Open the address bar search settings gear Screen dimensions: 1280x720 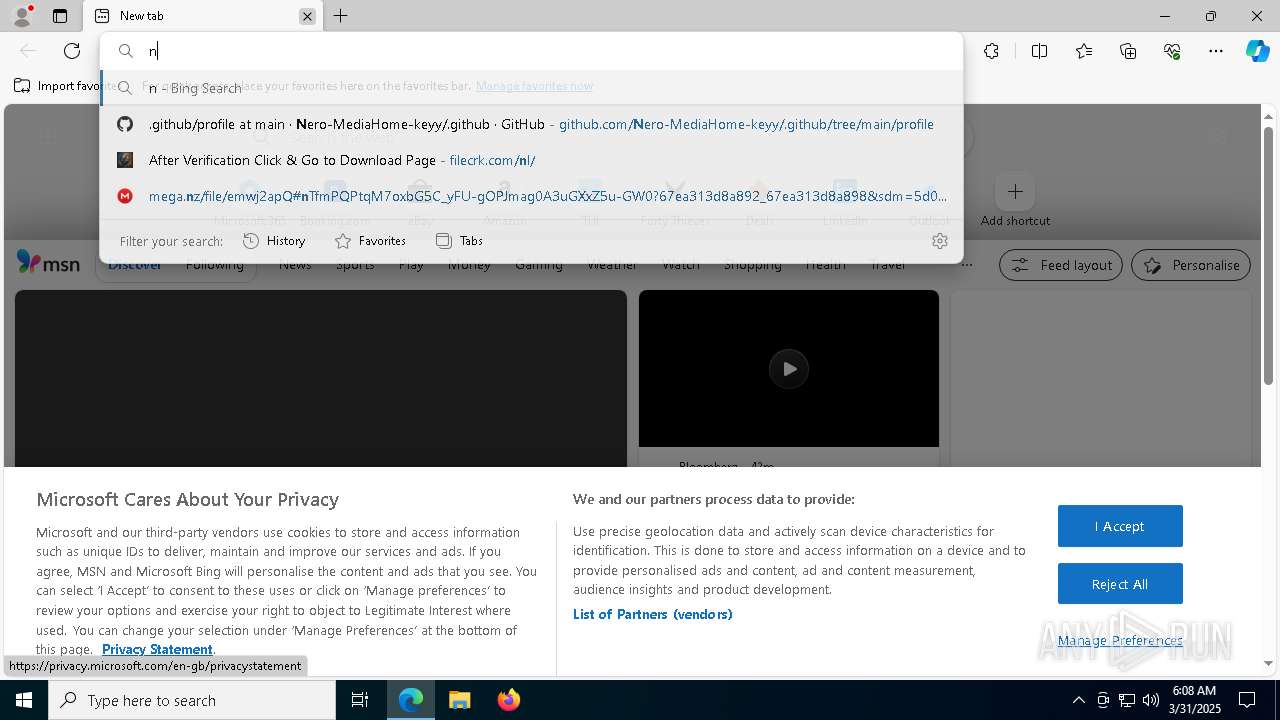939,241
